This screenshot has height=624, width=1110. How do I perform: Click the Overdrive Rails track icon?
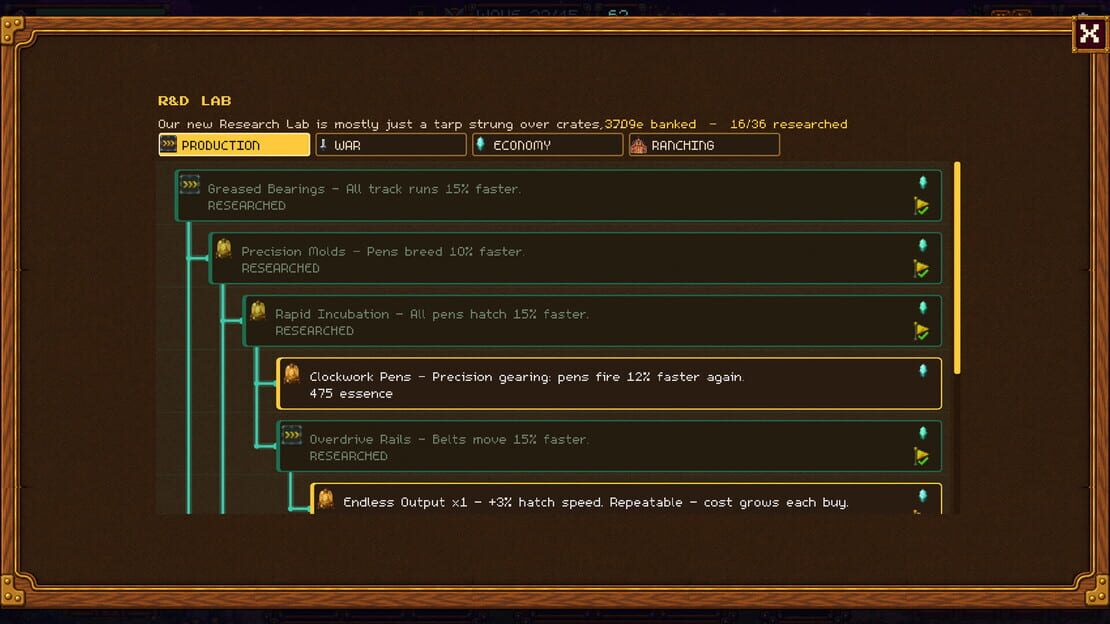coord(292,435)
